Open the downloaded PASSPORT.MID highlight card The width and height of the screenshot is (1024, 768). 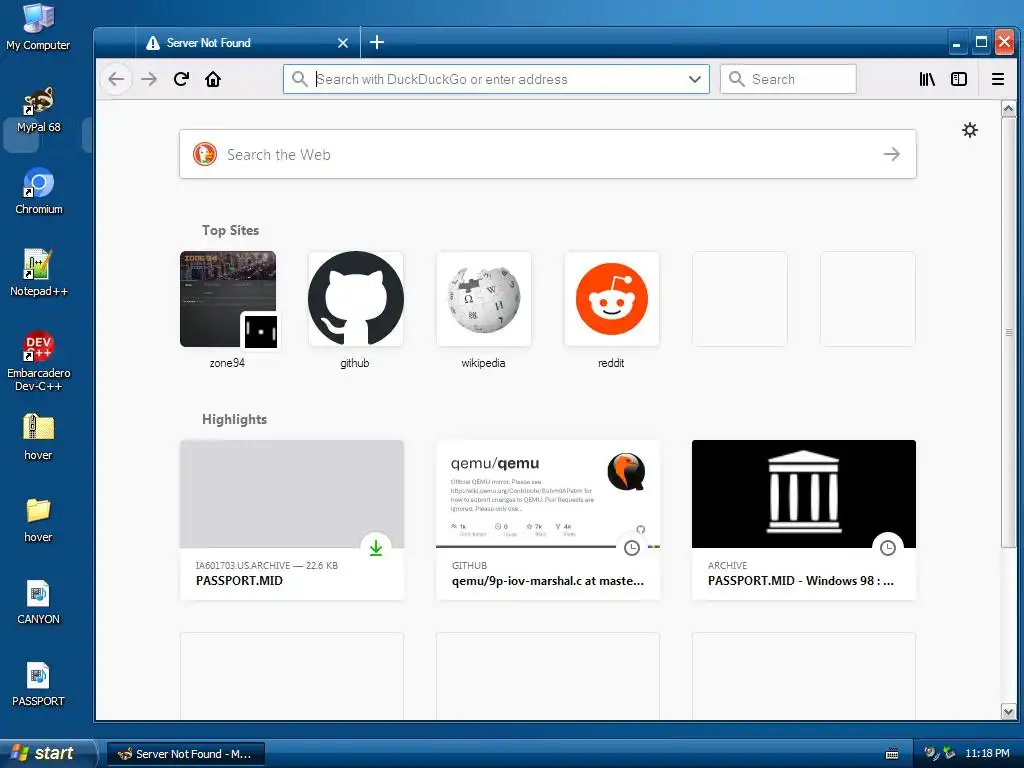(x=292, y=520)
